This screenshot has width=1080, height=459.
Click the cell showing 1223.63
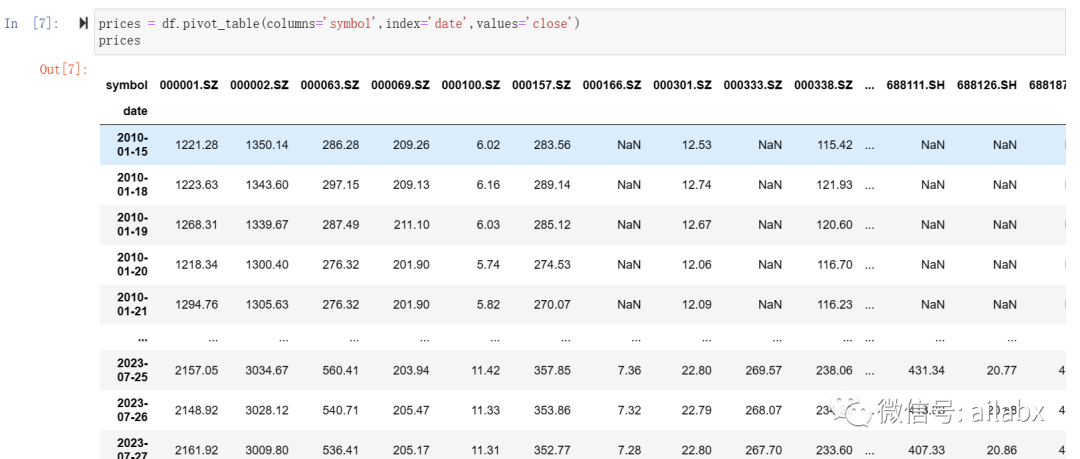pos(197,185)
